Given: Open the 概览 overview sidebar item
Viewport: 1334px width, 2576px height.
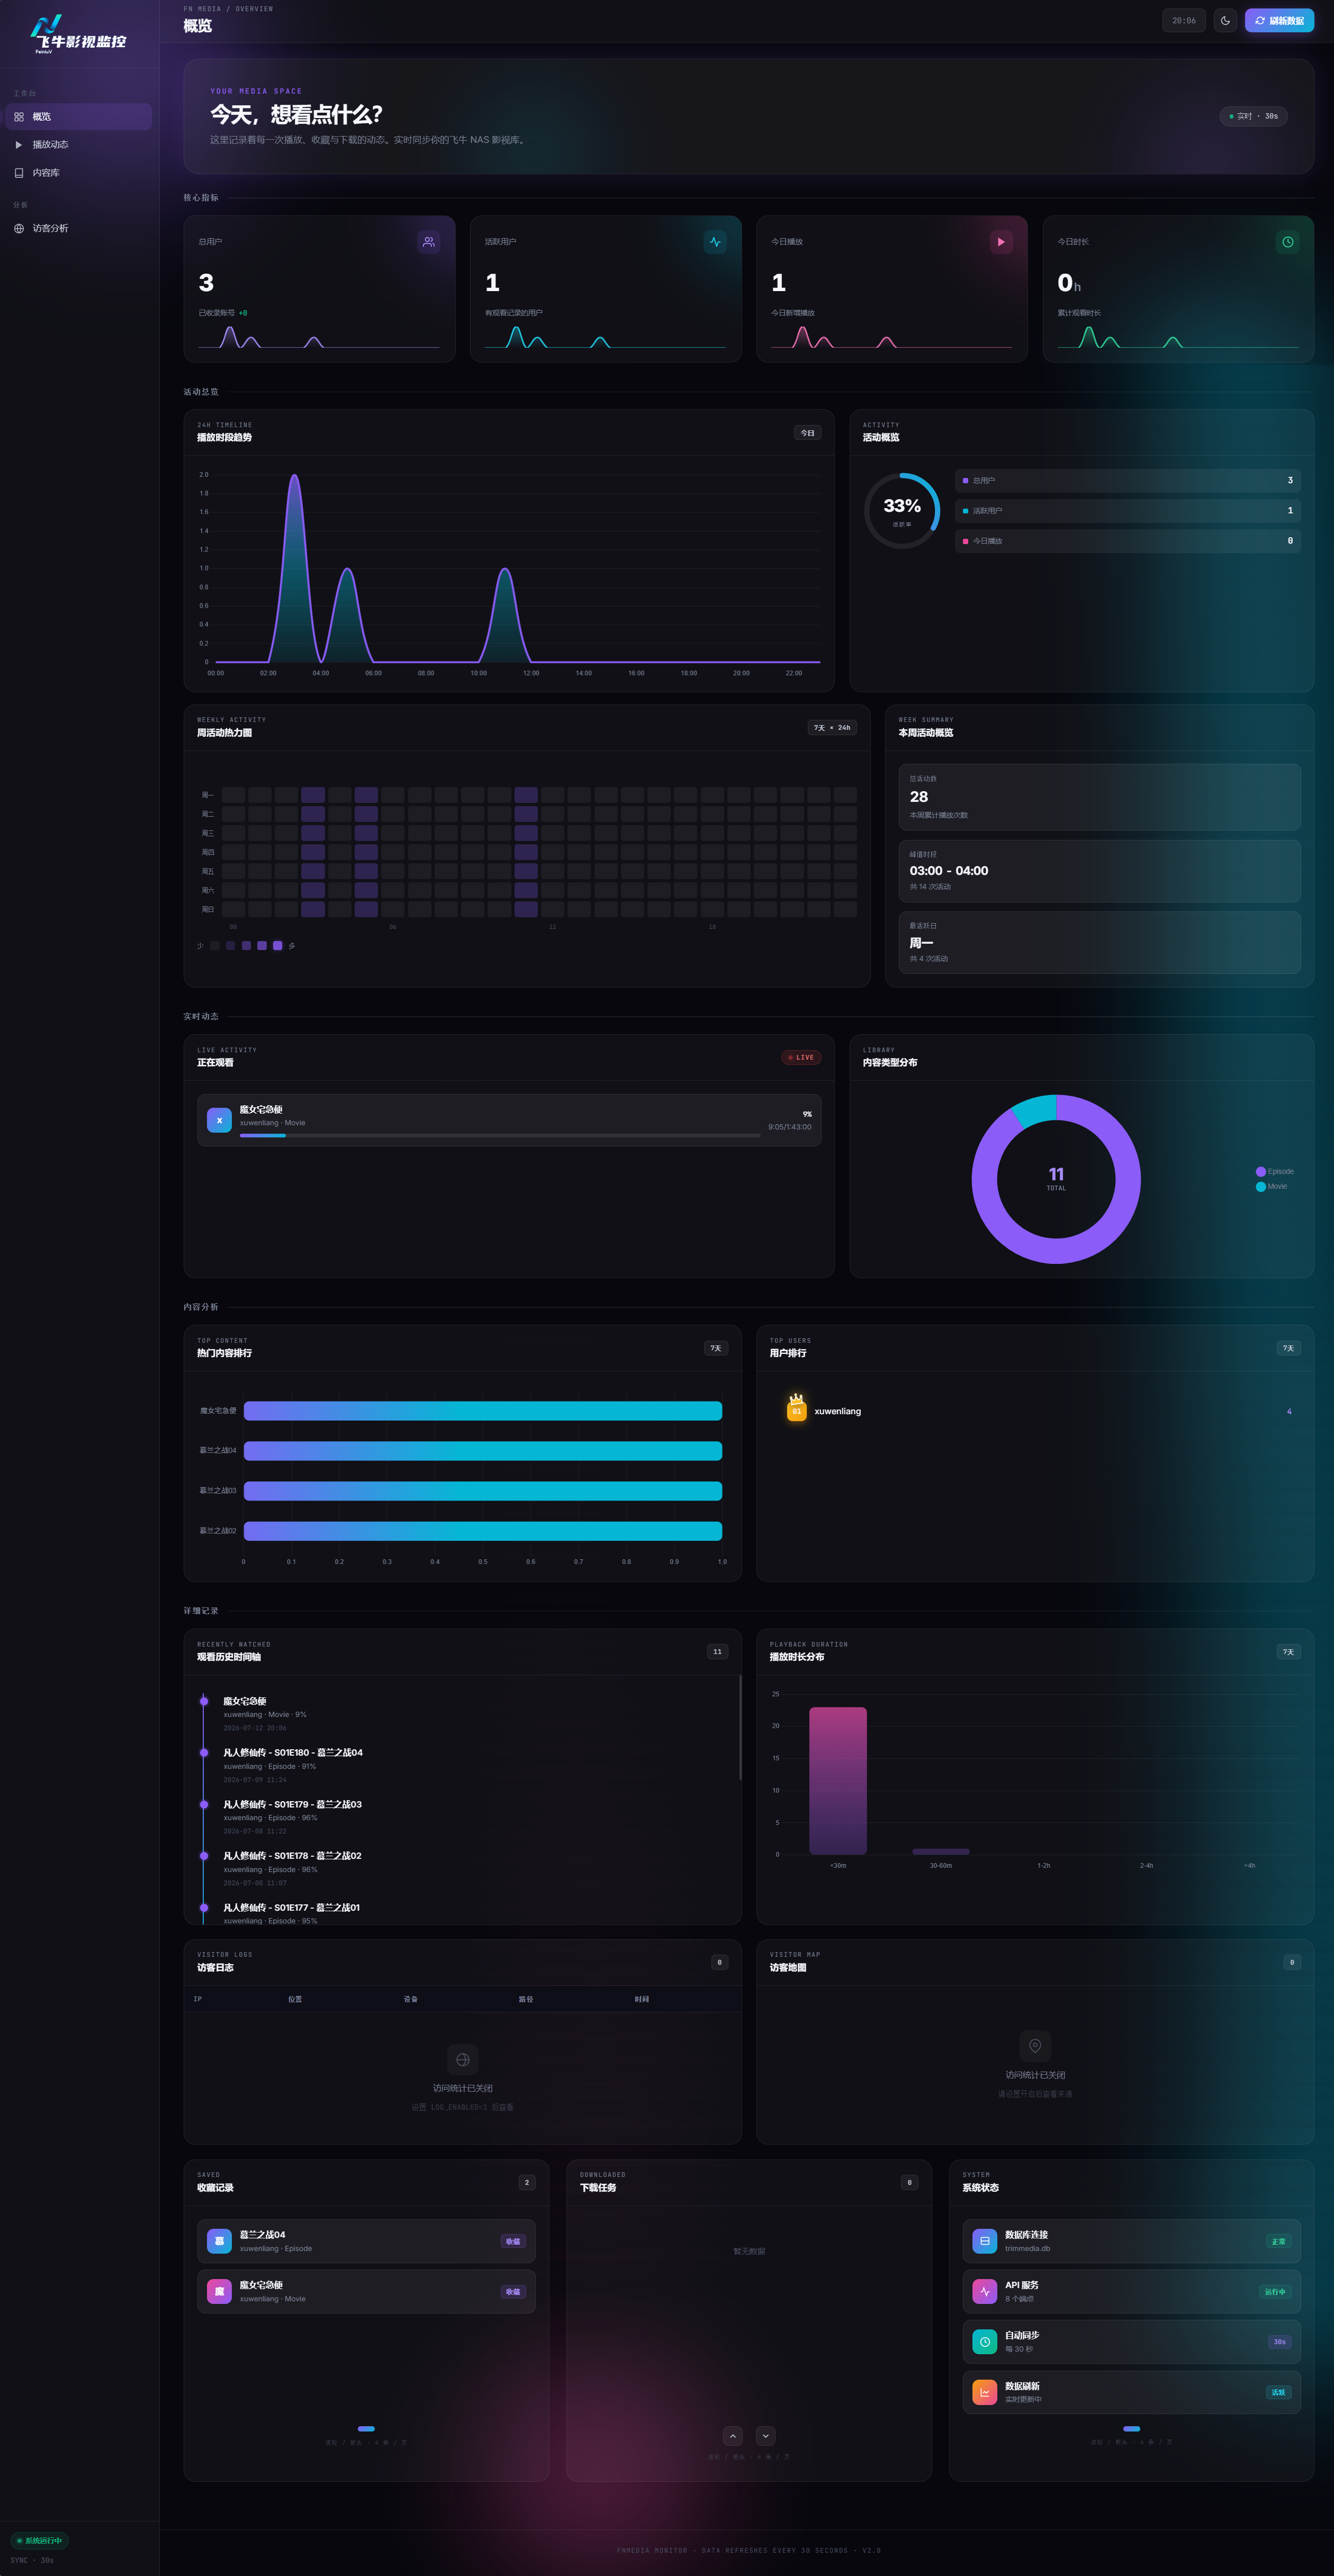Looking at the screenshot, I should pyautogui.click(x=79, y=116).
